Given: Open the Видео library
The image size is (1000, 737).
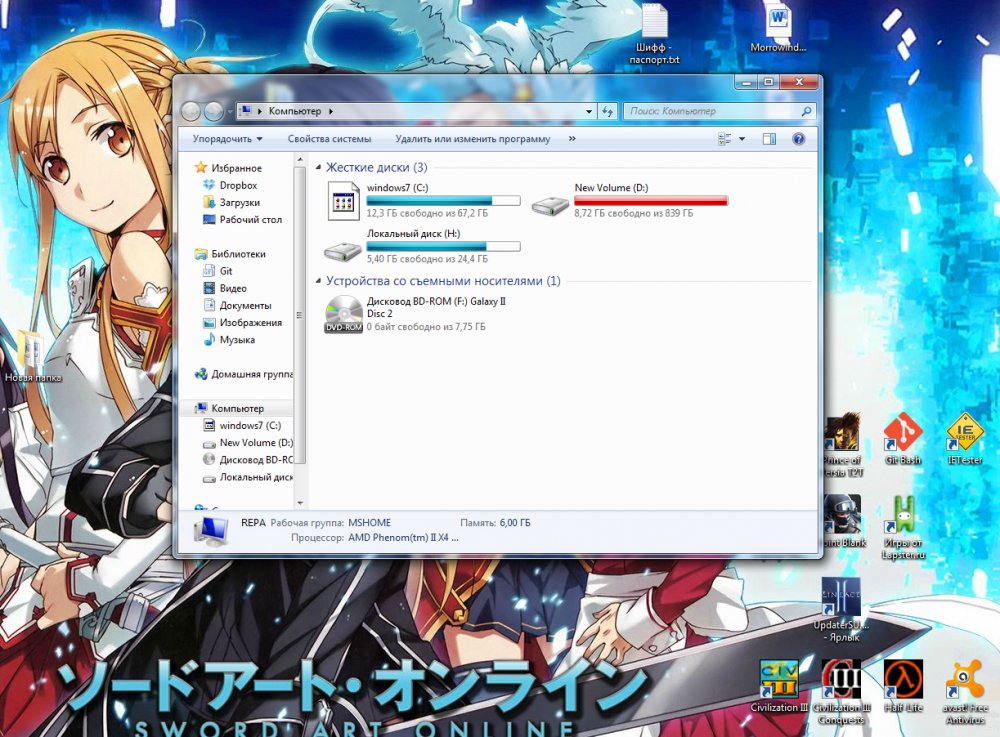Looking at the screenshot, I should coord(233,288).
